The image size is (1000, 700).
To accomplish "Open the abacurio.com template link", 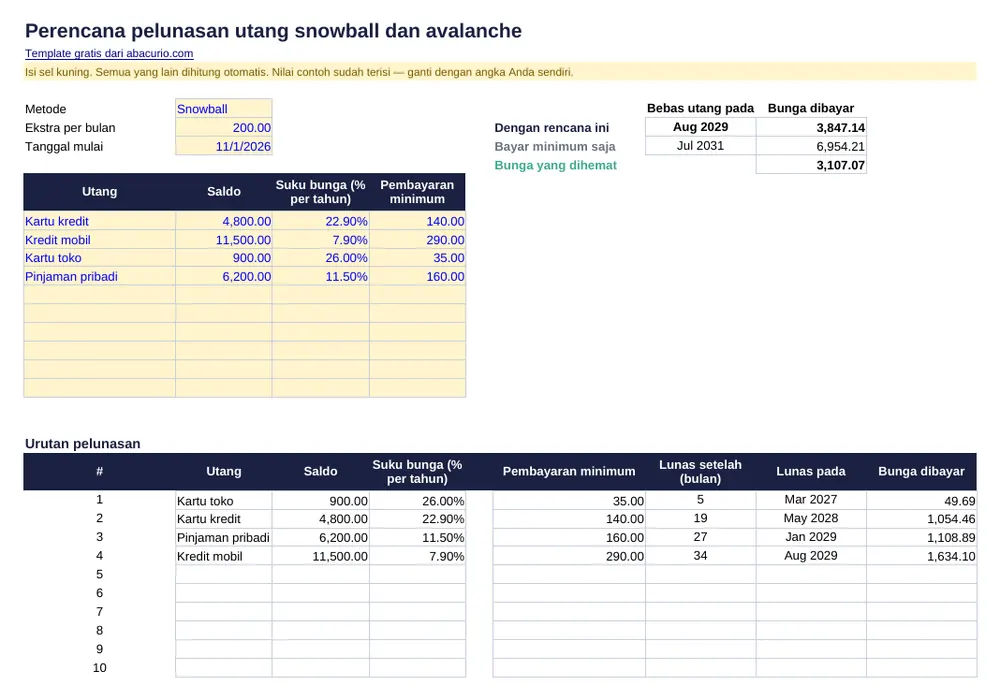I will [109, 54].
